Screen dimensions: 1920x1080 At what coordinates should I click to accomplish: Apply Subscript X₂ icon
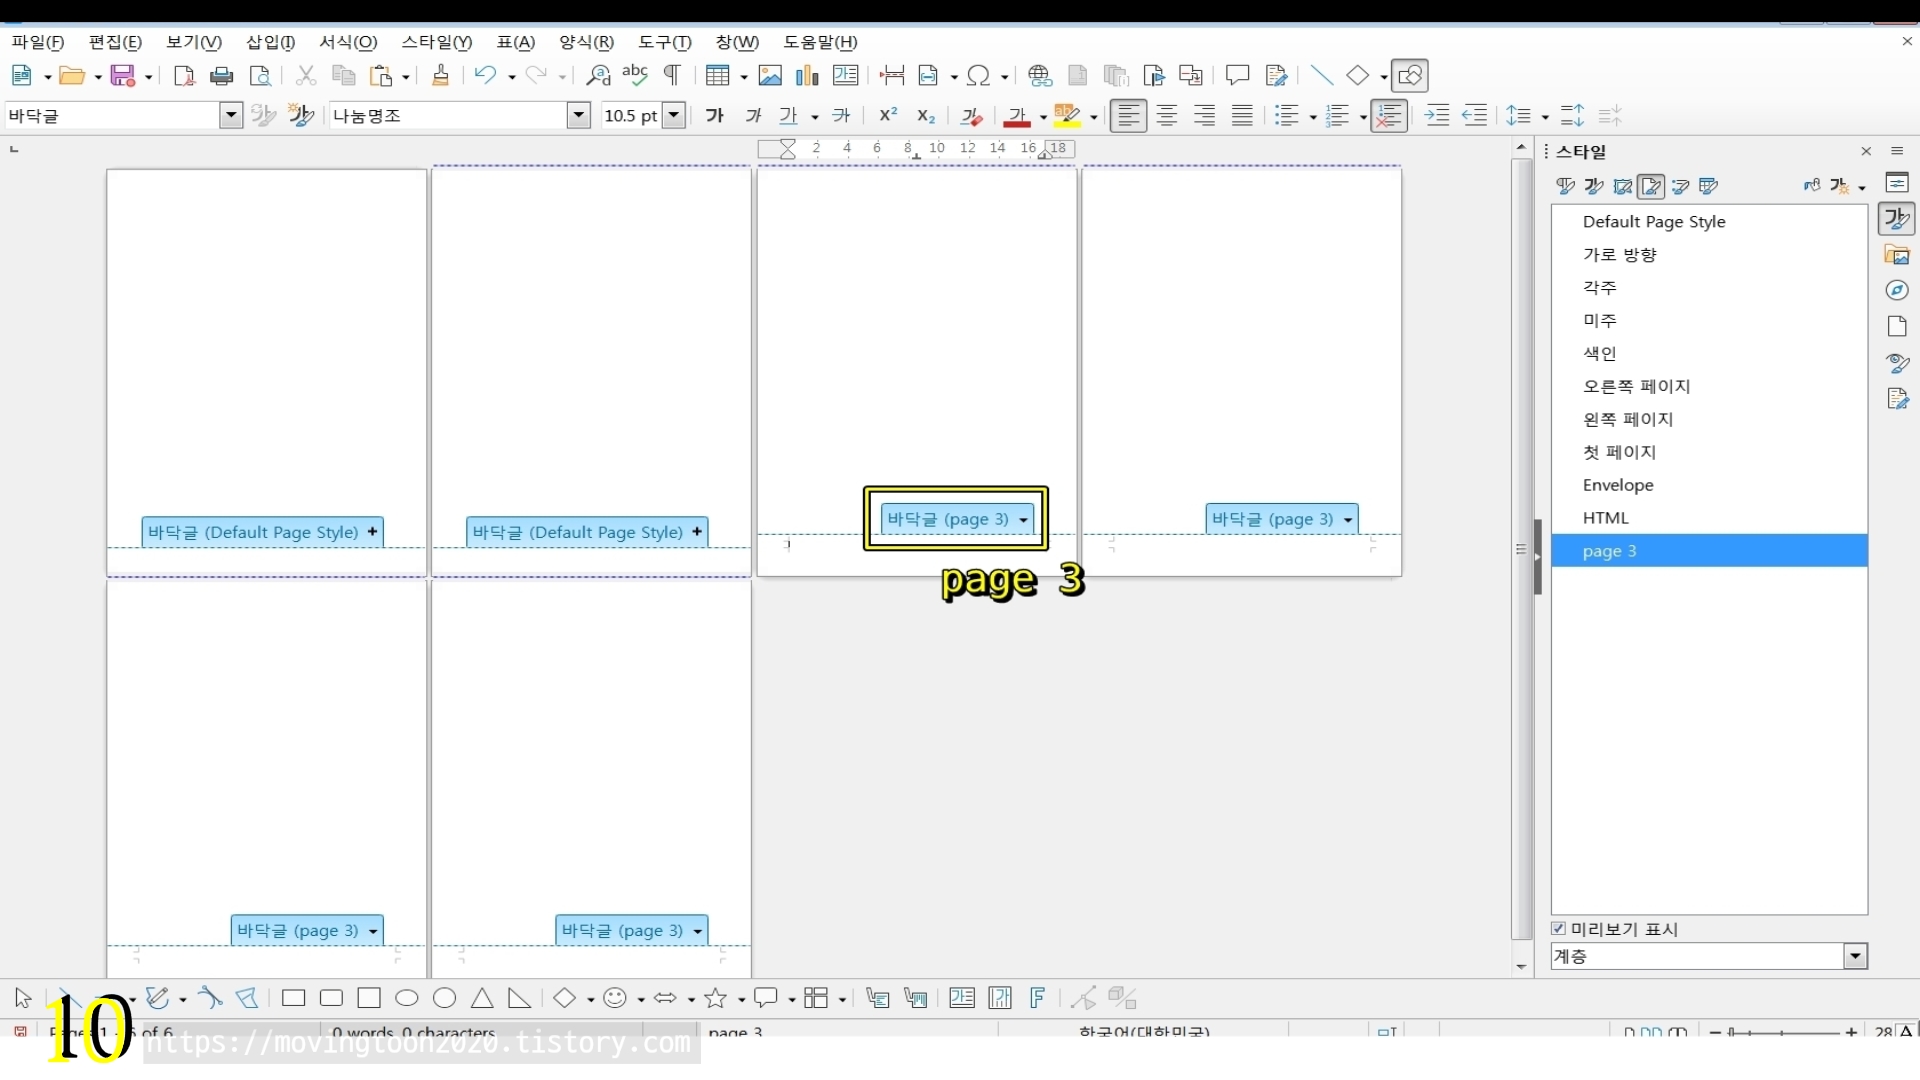[926, 116]
